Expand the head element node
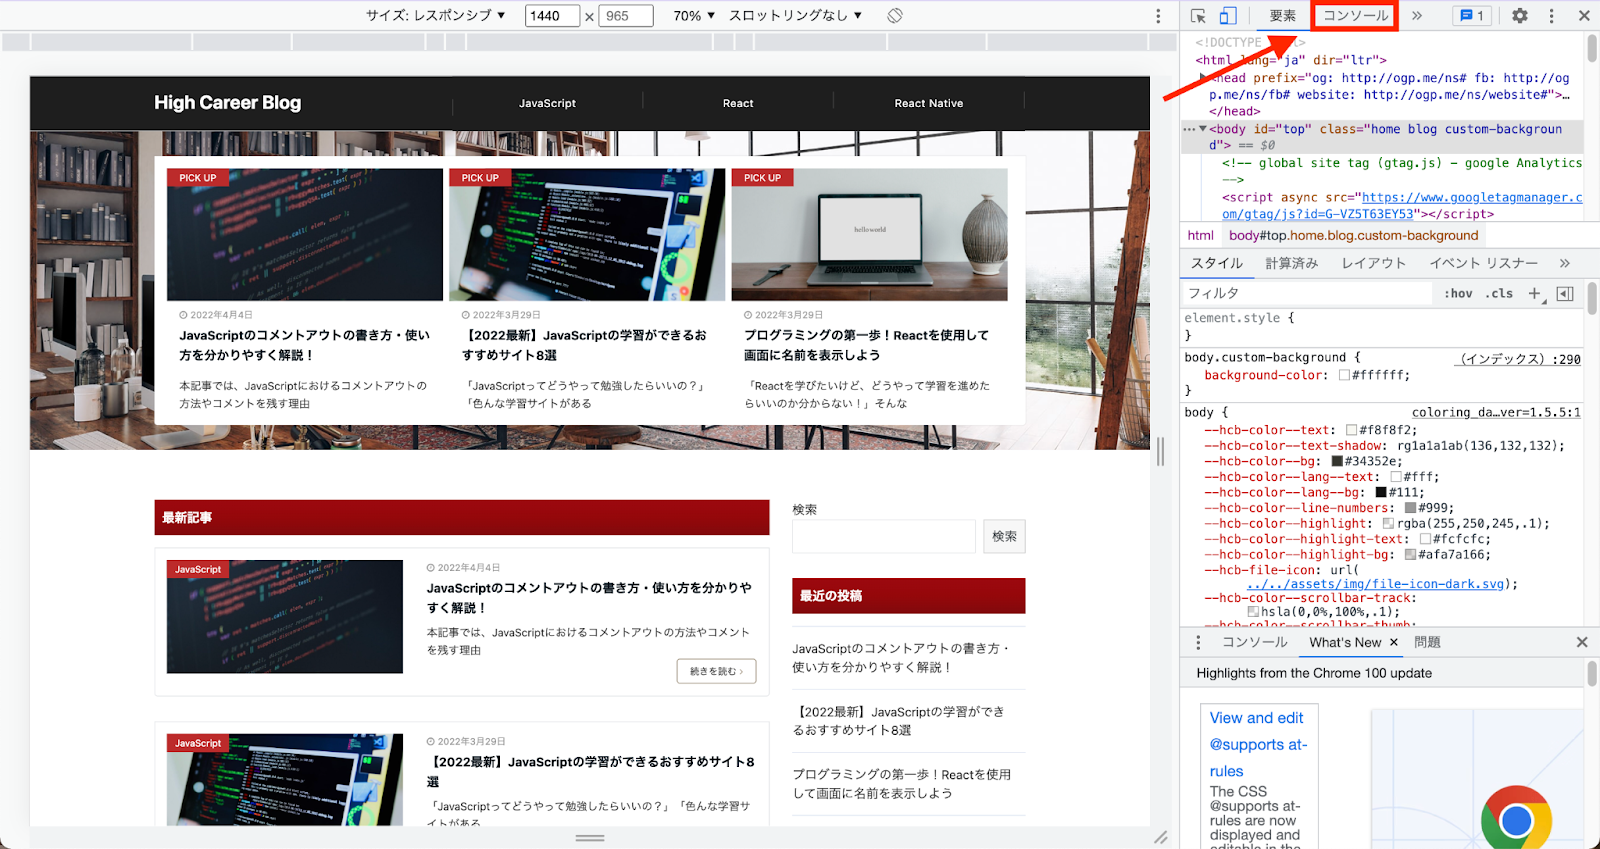 click(1204, 77)
